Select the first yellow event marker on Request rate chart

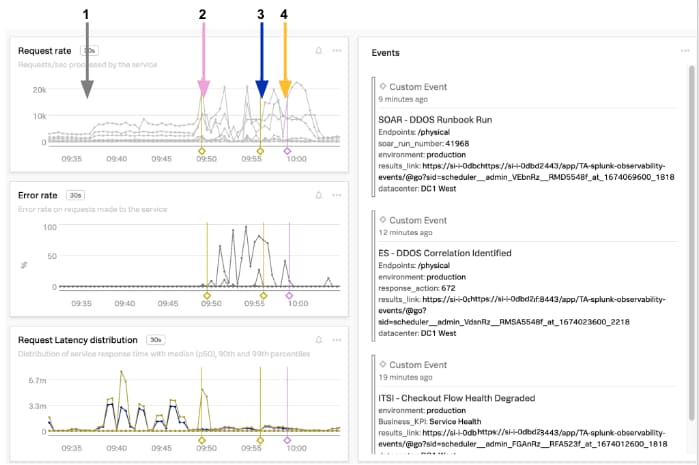pyautogui.click(x=201, y=151)
